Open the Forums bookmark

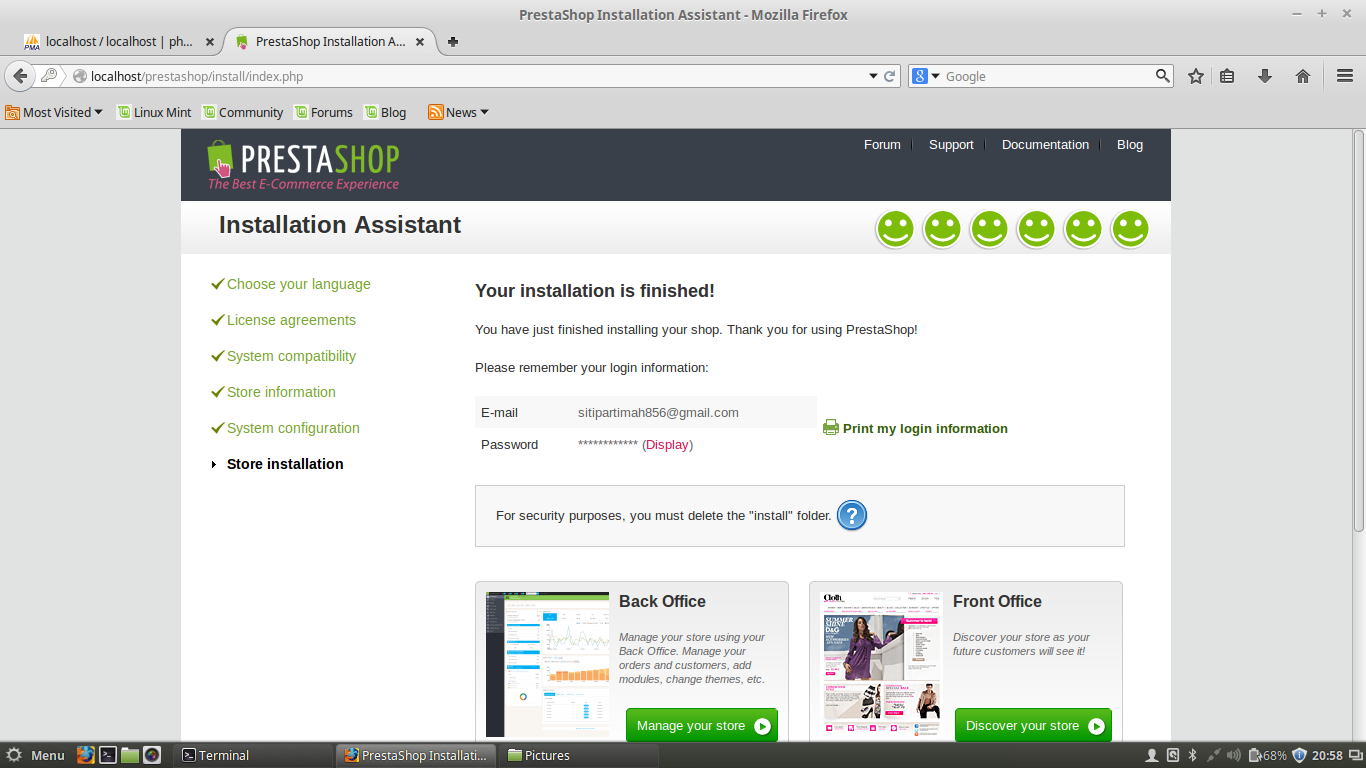coord(323,112)
